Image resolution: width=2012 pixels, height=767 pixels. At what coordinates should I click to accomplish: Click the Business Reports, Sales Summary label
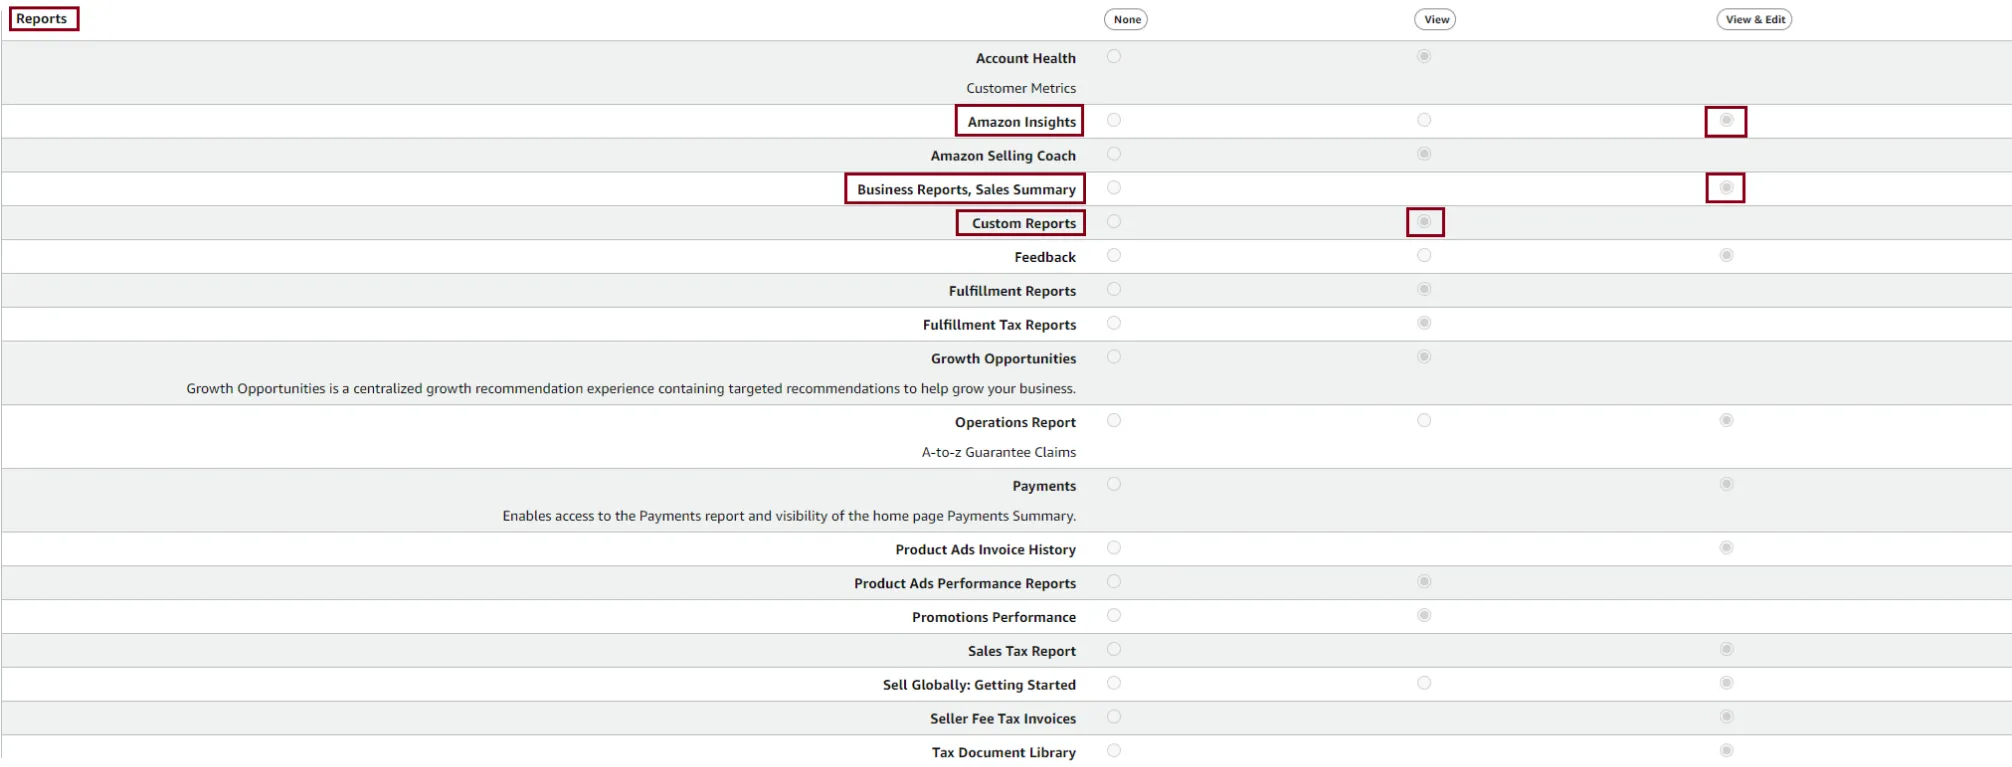click(x=966, y=190)
